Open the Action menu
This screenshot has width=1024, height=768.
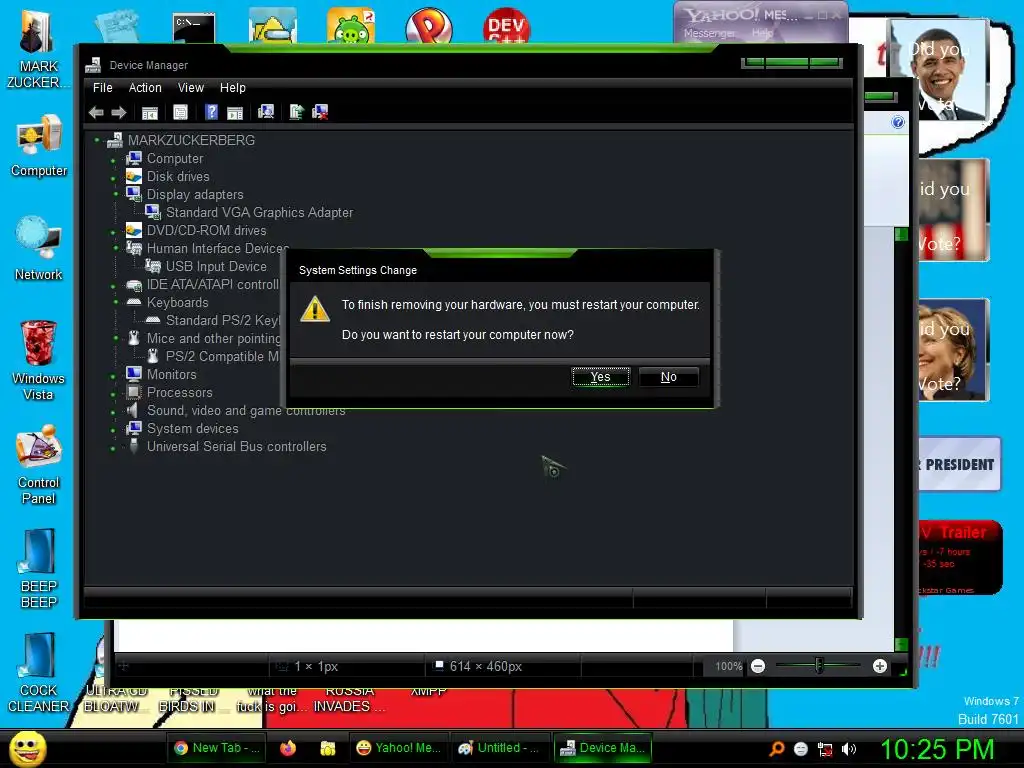(x=145, y=88)
